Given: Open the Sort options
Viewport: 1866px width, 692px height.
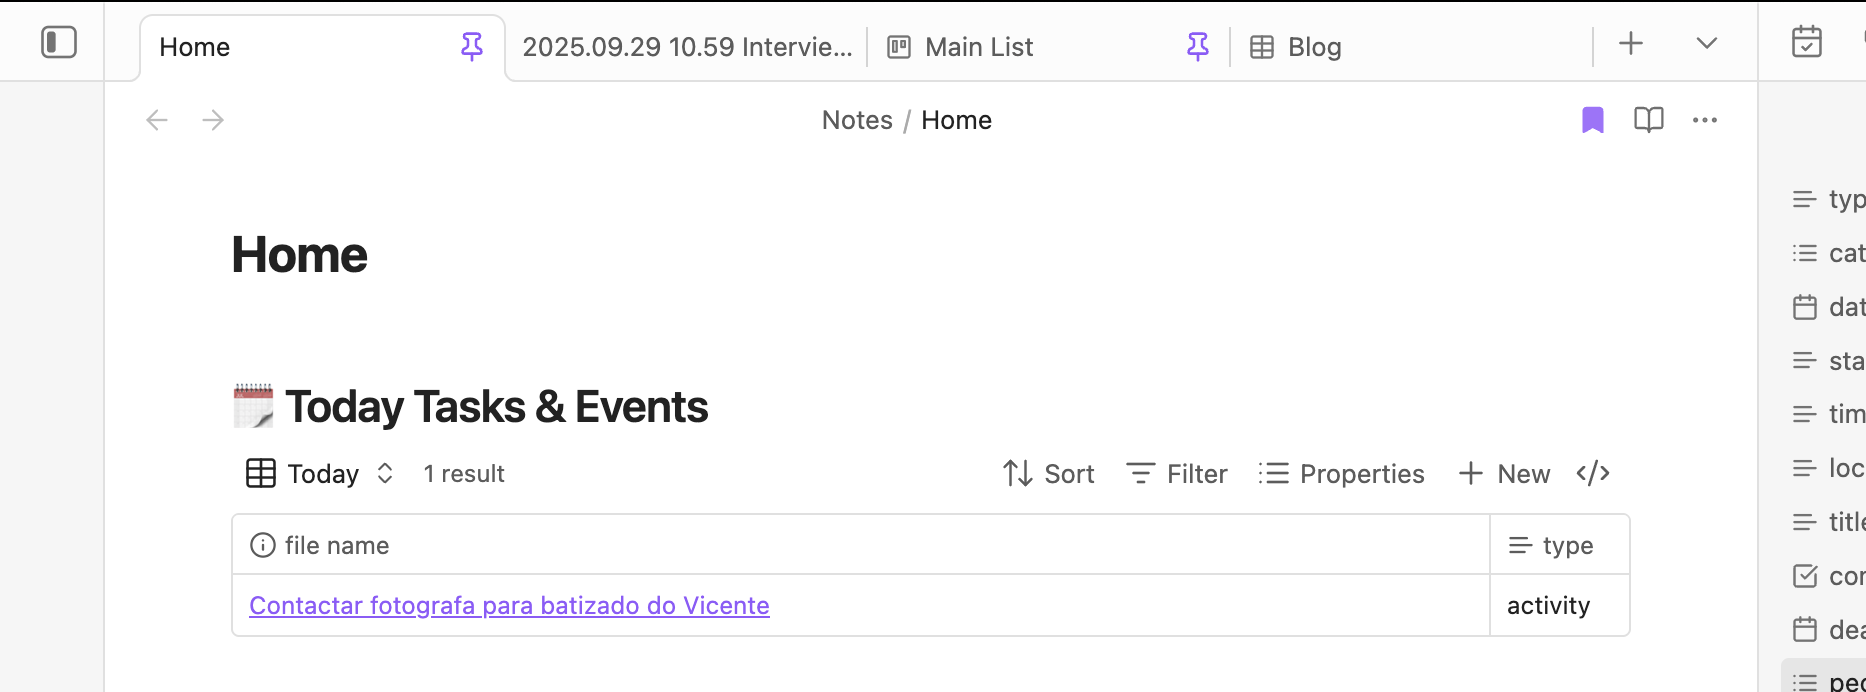Looking at the screenshot, I should (1049, 473).
